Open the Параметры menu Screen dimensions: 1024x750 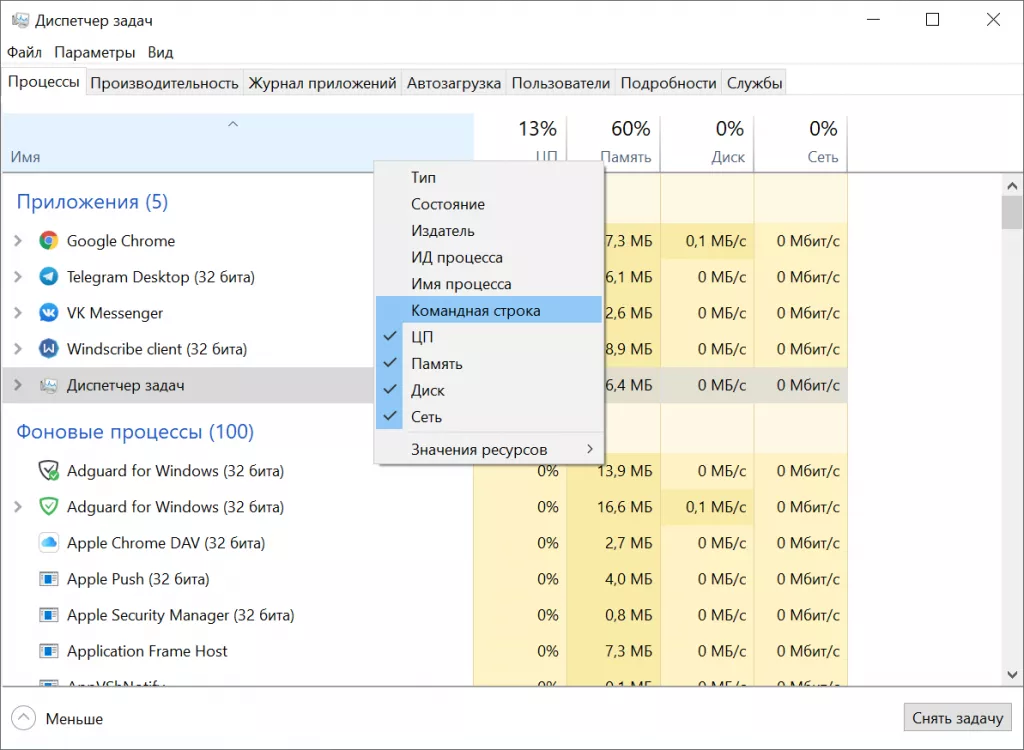click(x=94, y=52)
